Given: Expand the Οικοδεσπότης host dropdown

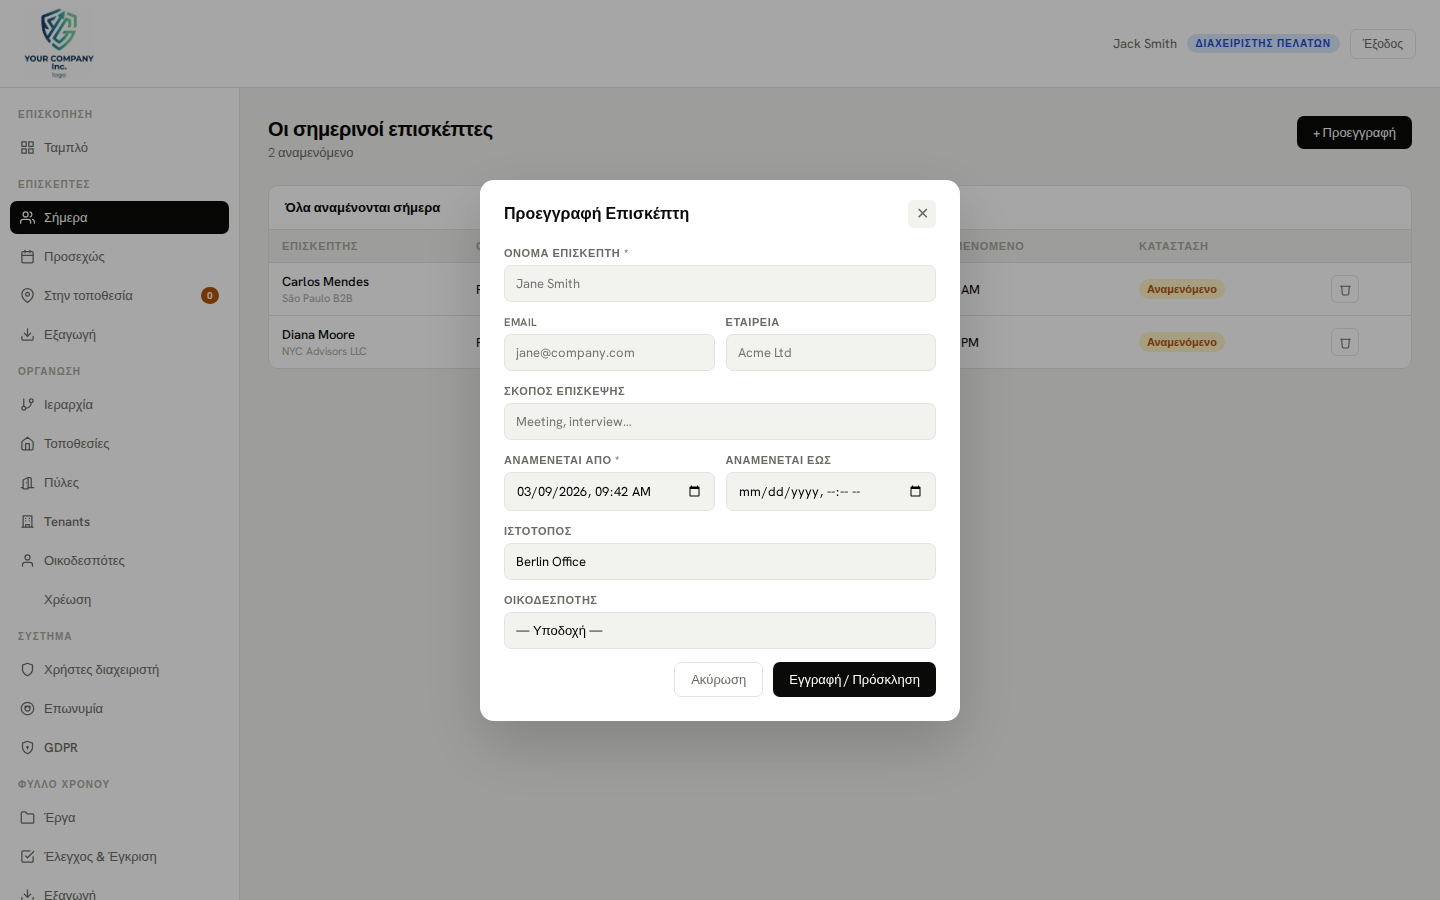Looking at the screenshot, I should pos(719,630).
